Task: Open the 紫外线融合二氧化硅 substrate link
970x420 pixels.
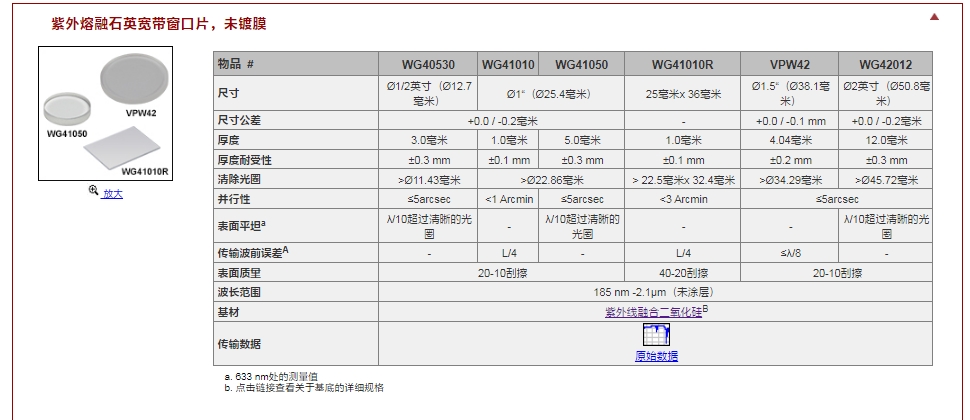Action: [653, 312]
